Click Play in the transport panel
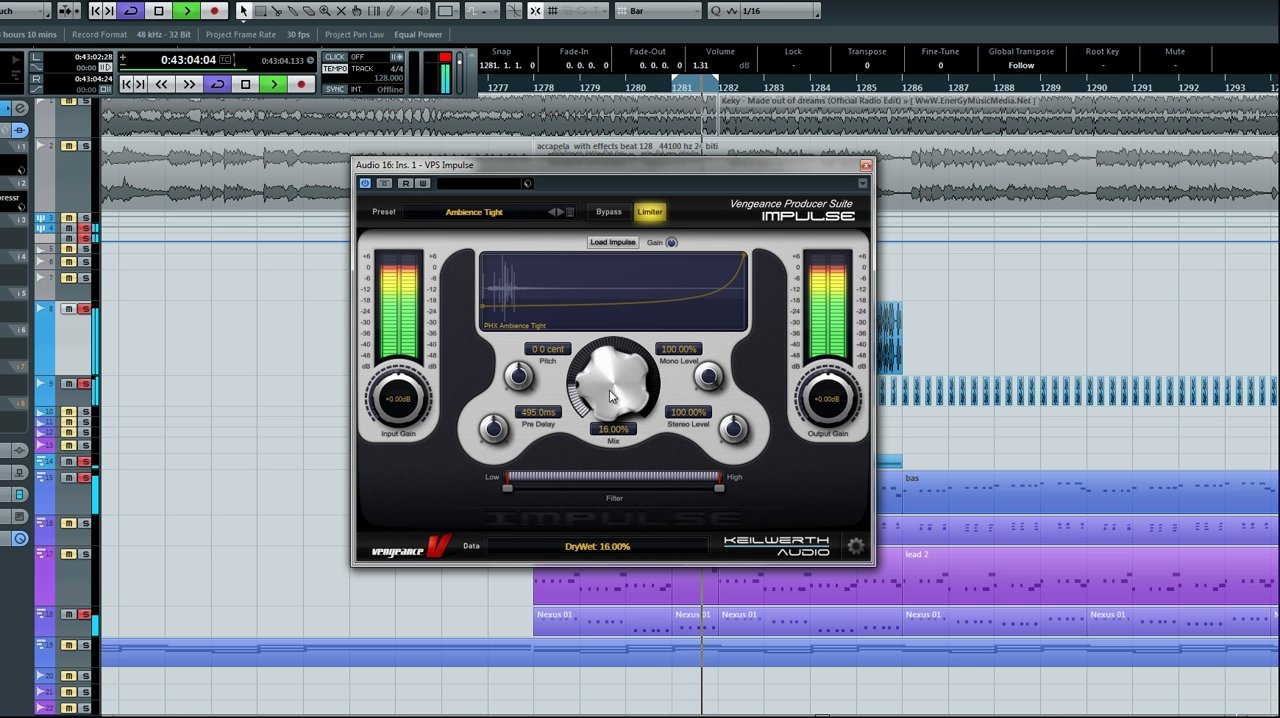1280x718 pixels. pyautogui.click(x=274, y=85)
